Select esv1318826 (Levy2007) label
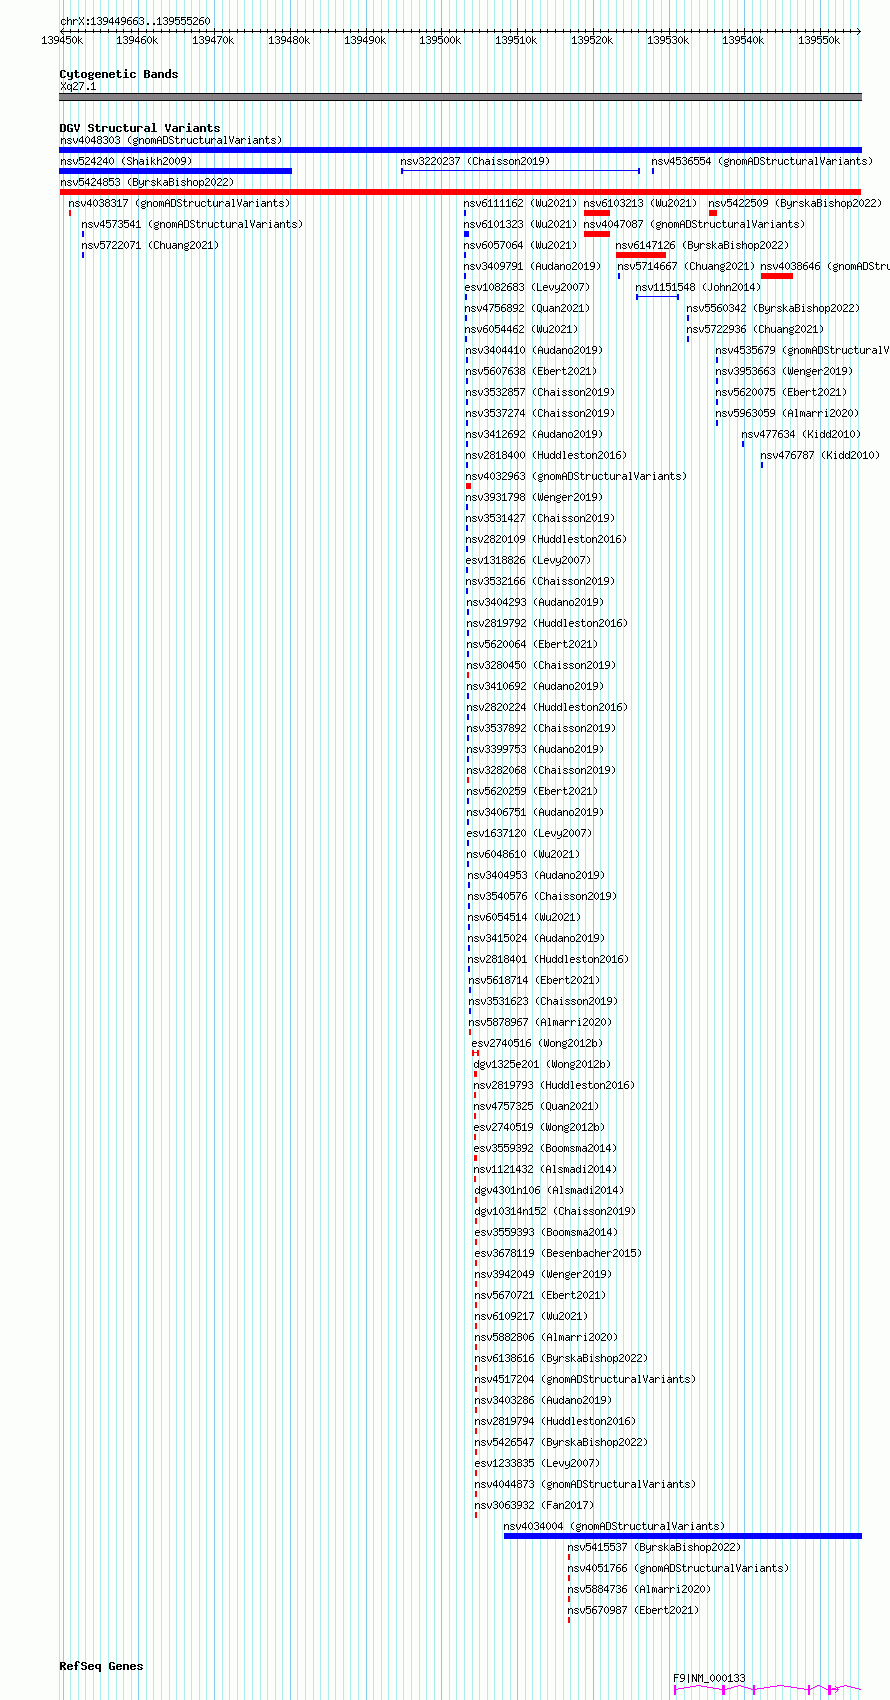890x1700 pixels. click(528, 560)
